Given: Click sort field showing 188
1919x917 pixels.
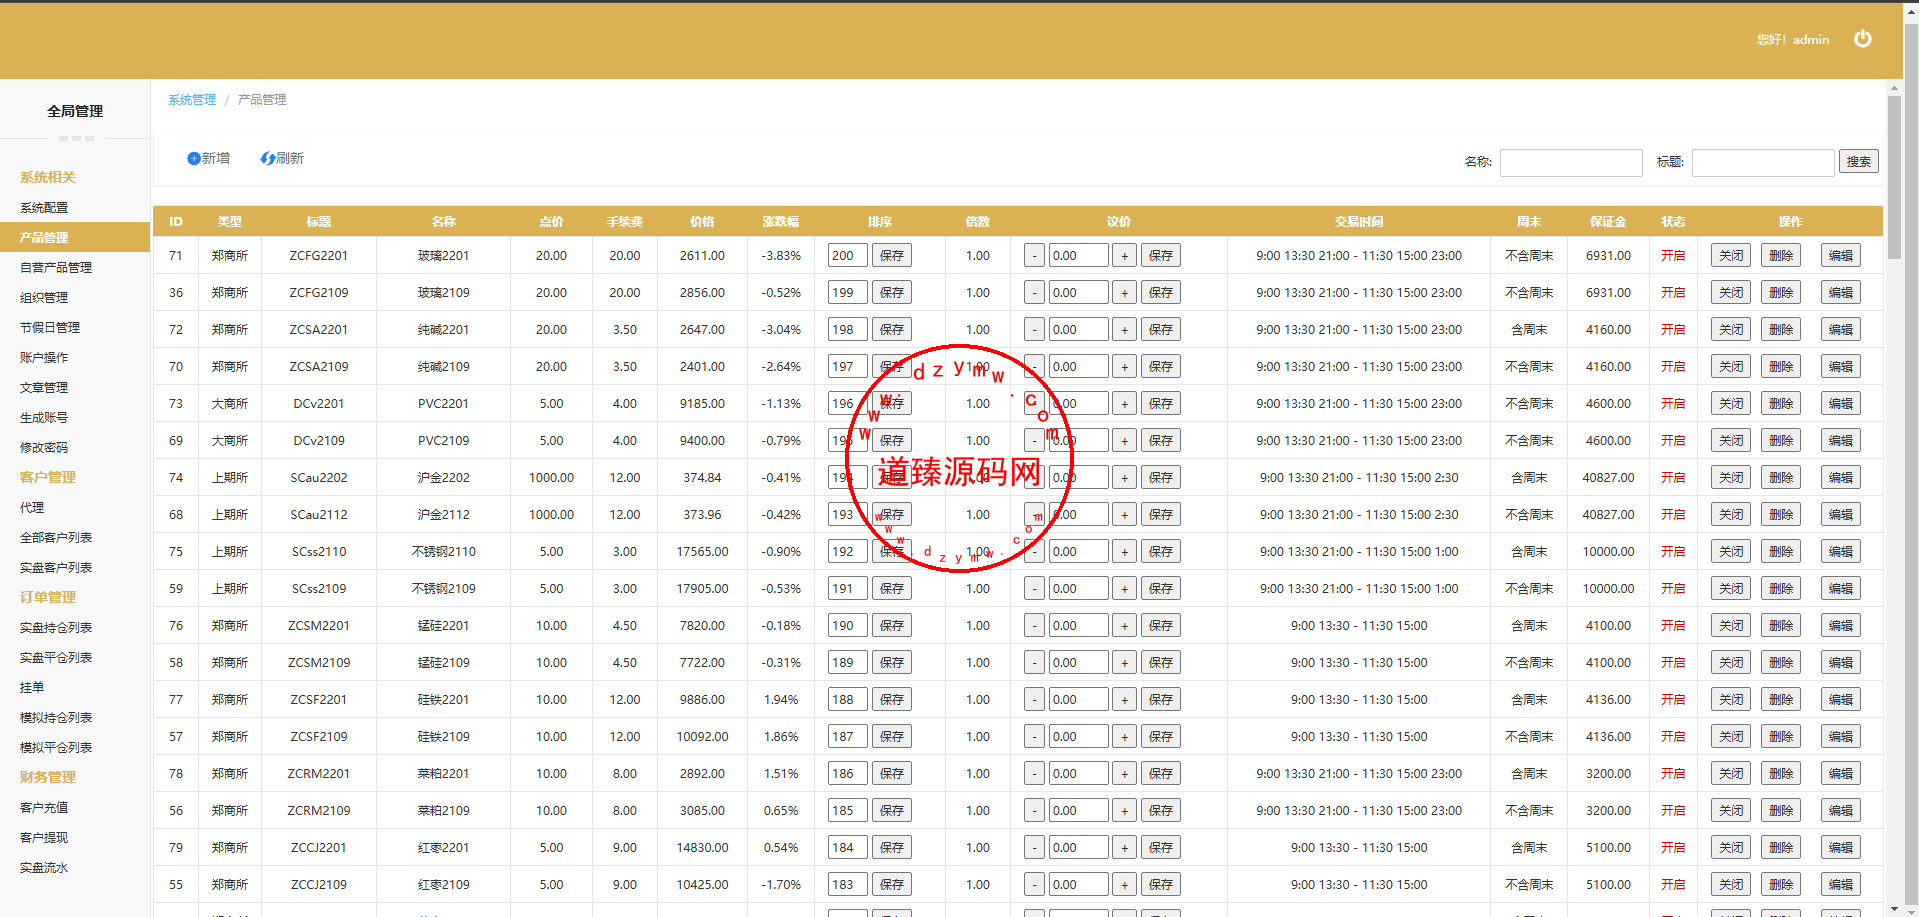Looking at the screenshot, I should coord(847,700).
